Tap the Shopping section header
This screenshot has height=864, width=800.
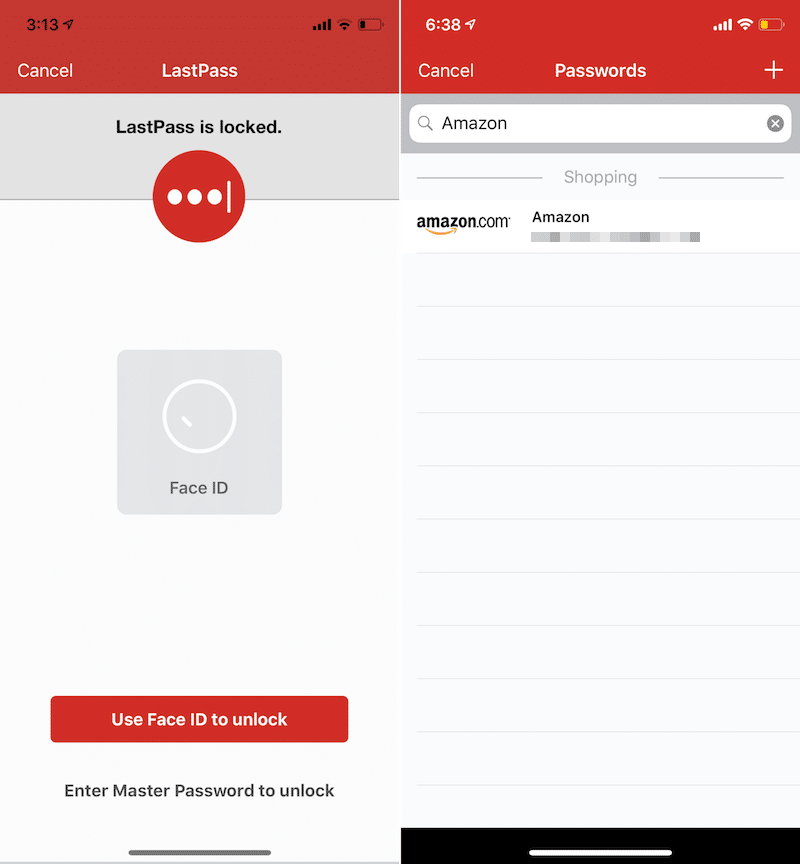coord(600,177)
